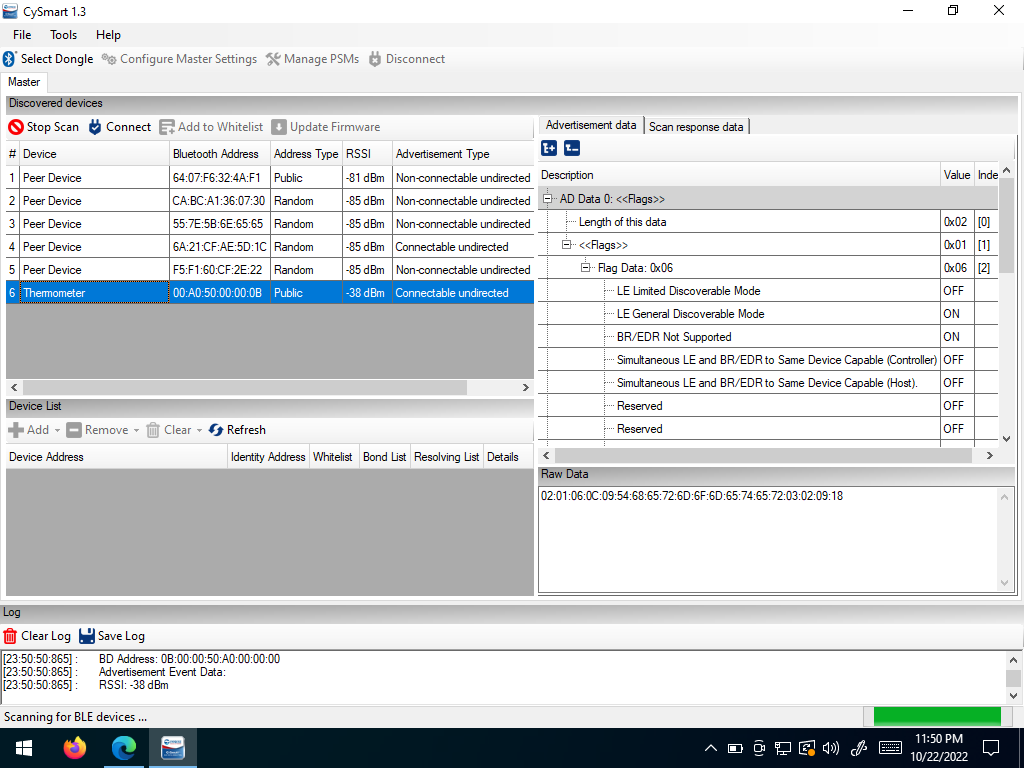
Task: Select device F5:F1:60:CF:2E:22
Action: (270, 270)
